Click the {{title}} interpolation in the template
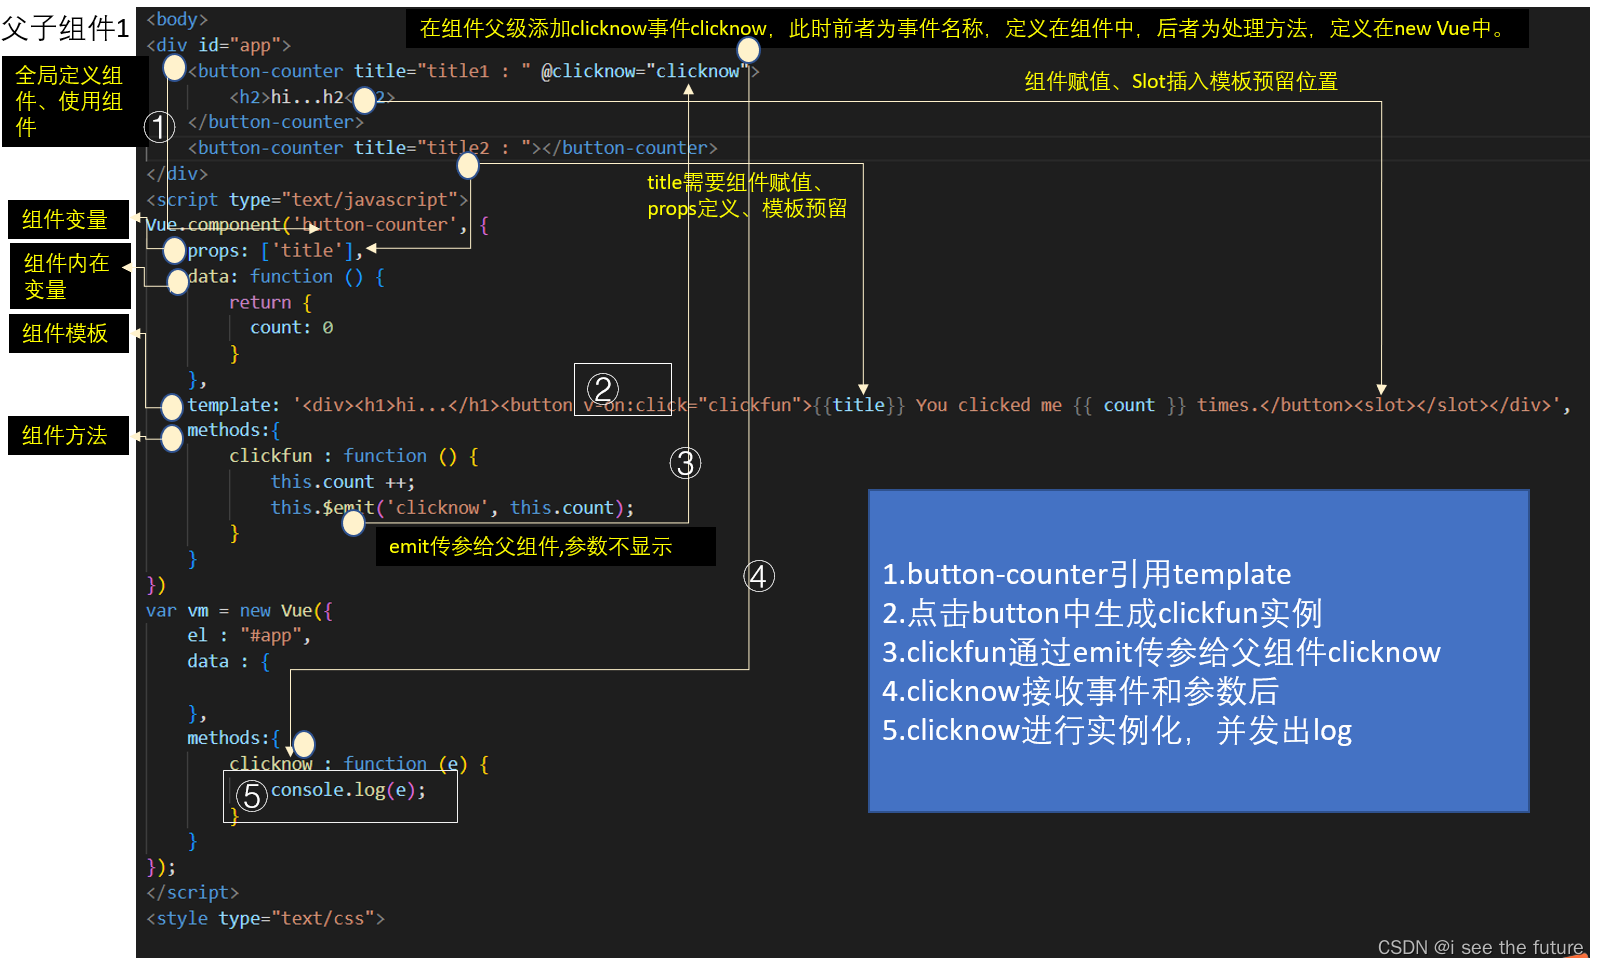This screenshot has width=1599, height=965. point(858,405)
